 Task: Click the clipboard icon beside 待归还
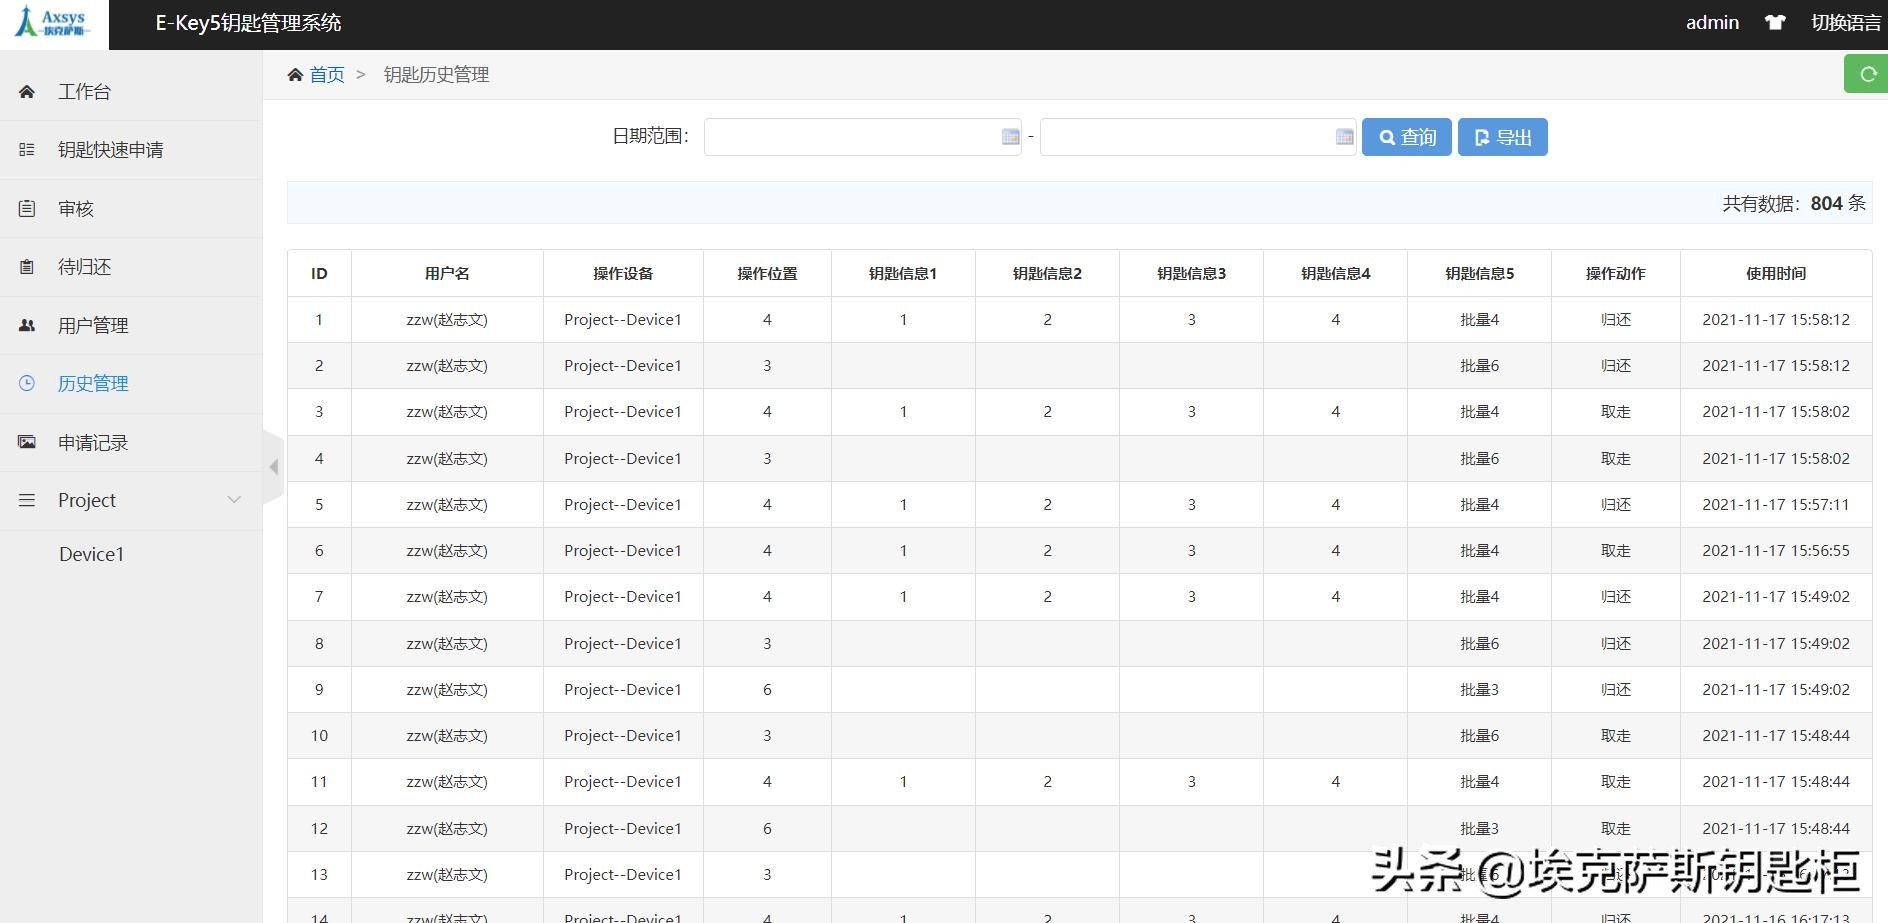[x=27, y=267]
